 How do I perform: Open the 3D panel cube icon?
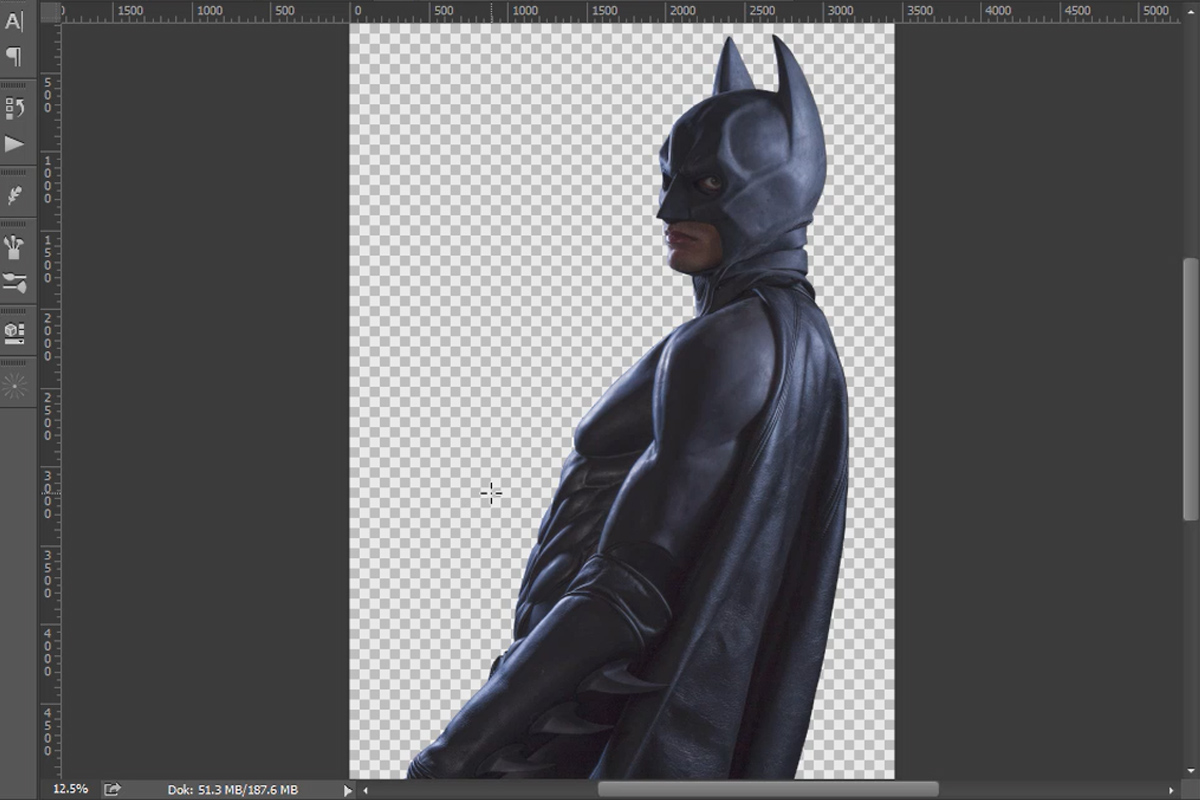[x=14, y=332]
